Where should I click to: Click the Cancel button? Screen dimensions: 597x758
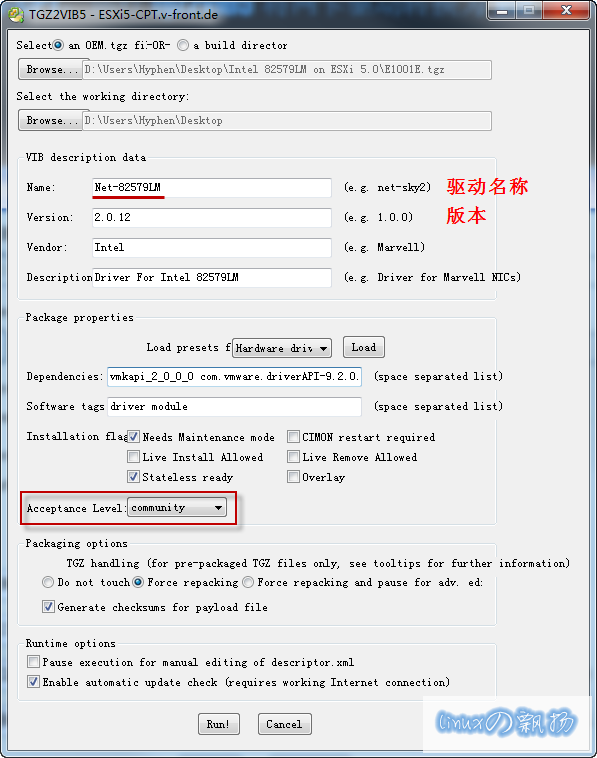[284, 724]
